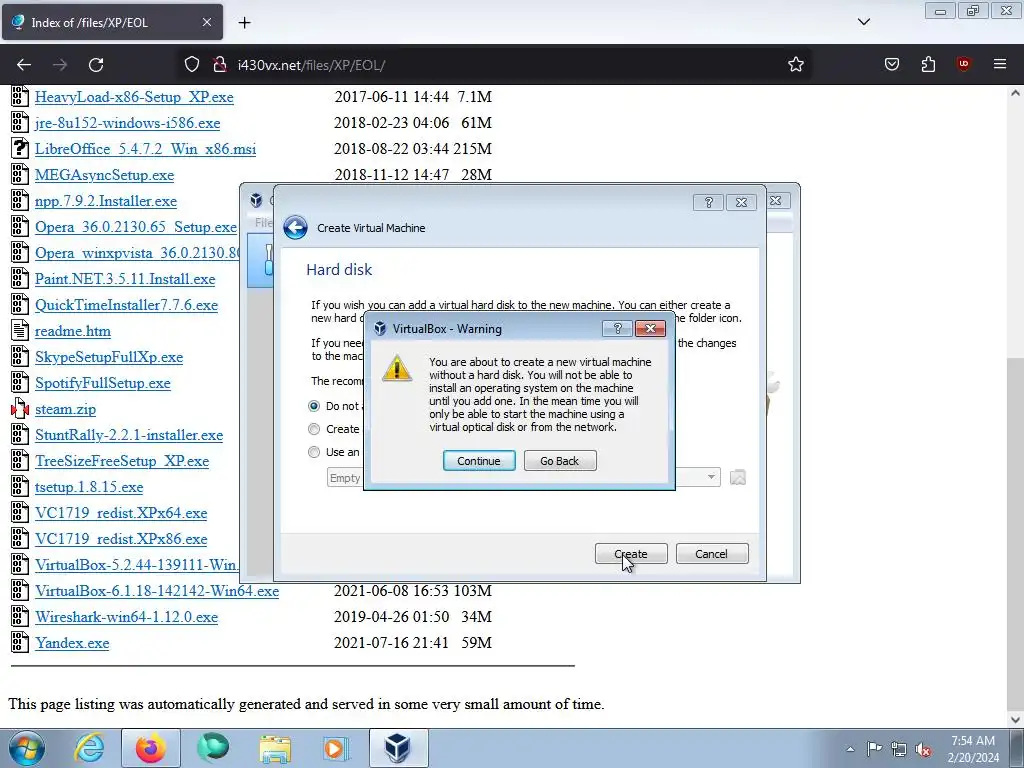Select the 'Create a virtual hard disk' radio

tap(314, 429)
